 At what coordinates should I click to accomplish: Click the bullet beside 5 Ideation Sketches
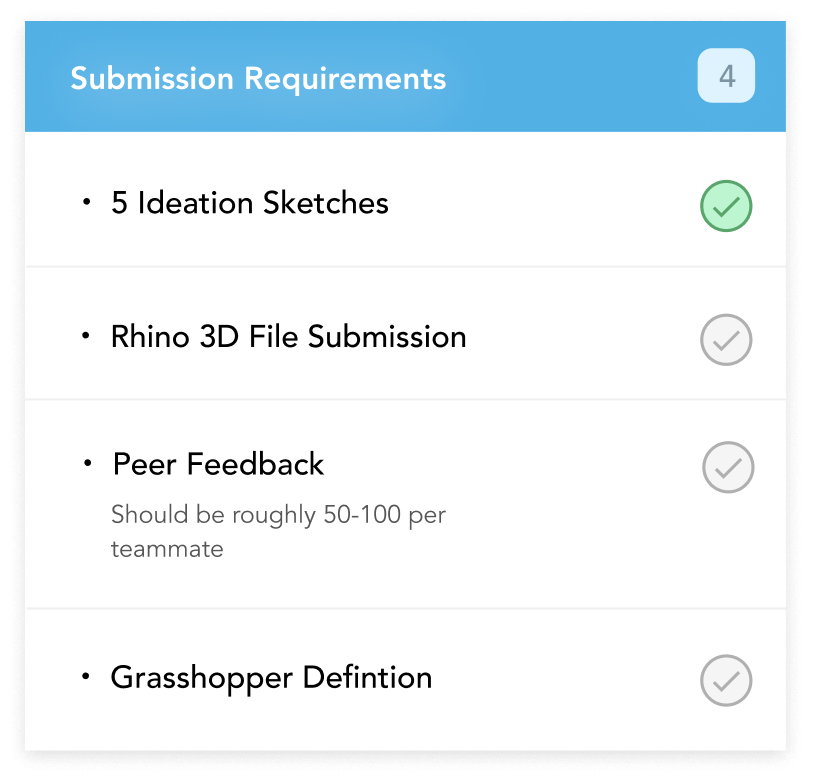coord(87,202)
